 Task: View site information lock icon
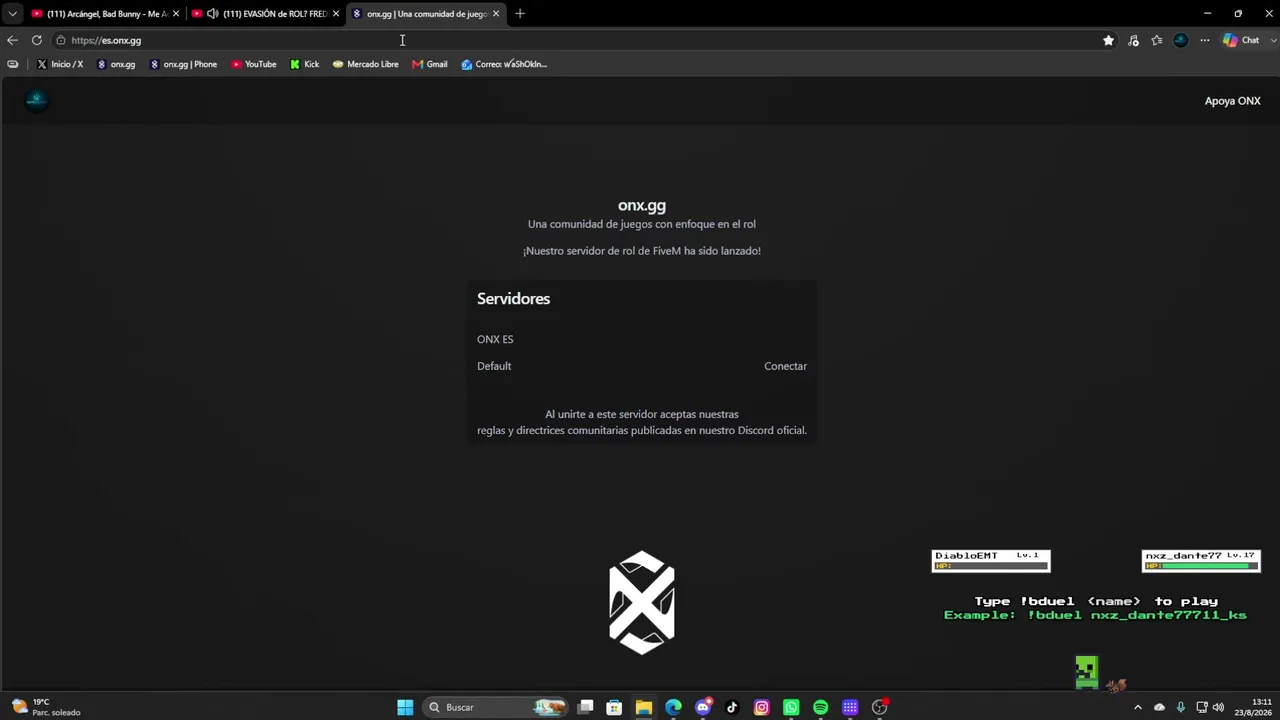(x=61, y=40)
